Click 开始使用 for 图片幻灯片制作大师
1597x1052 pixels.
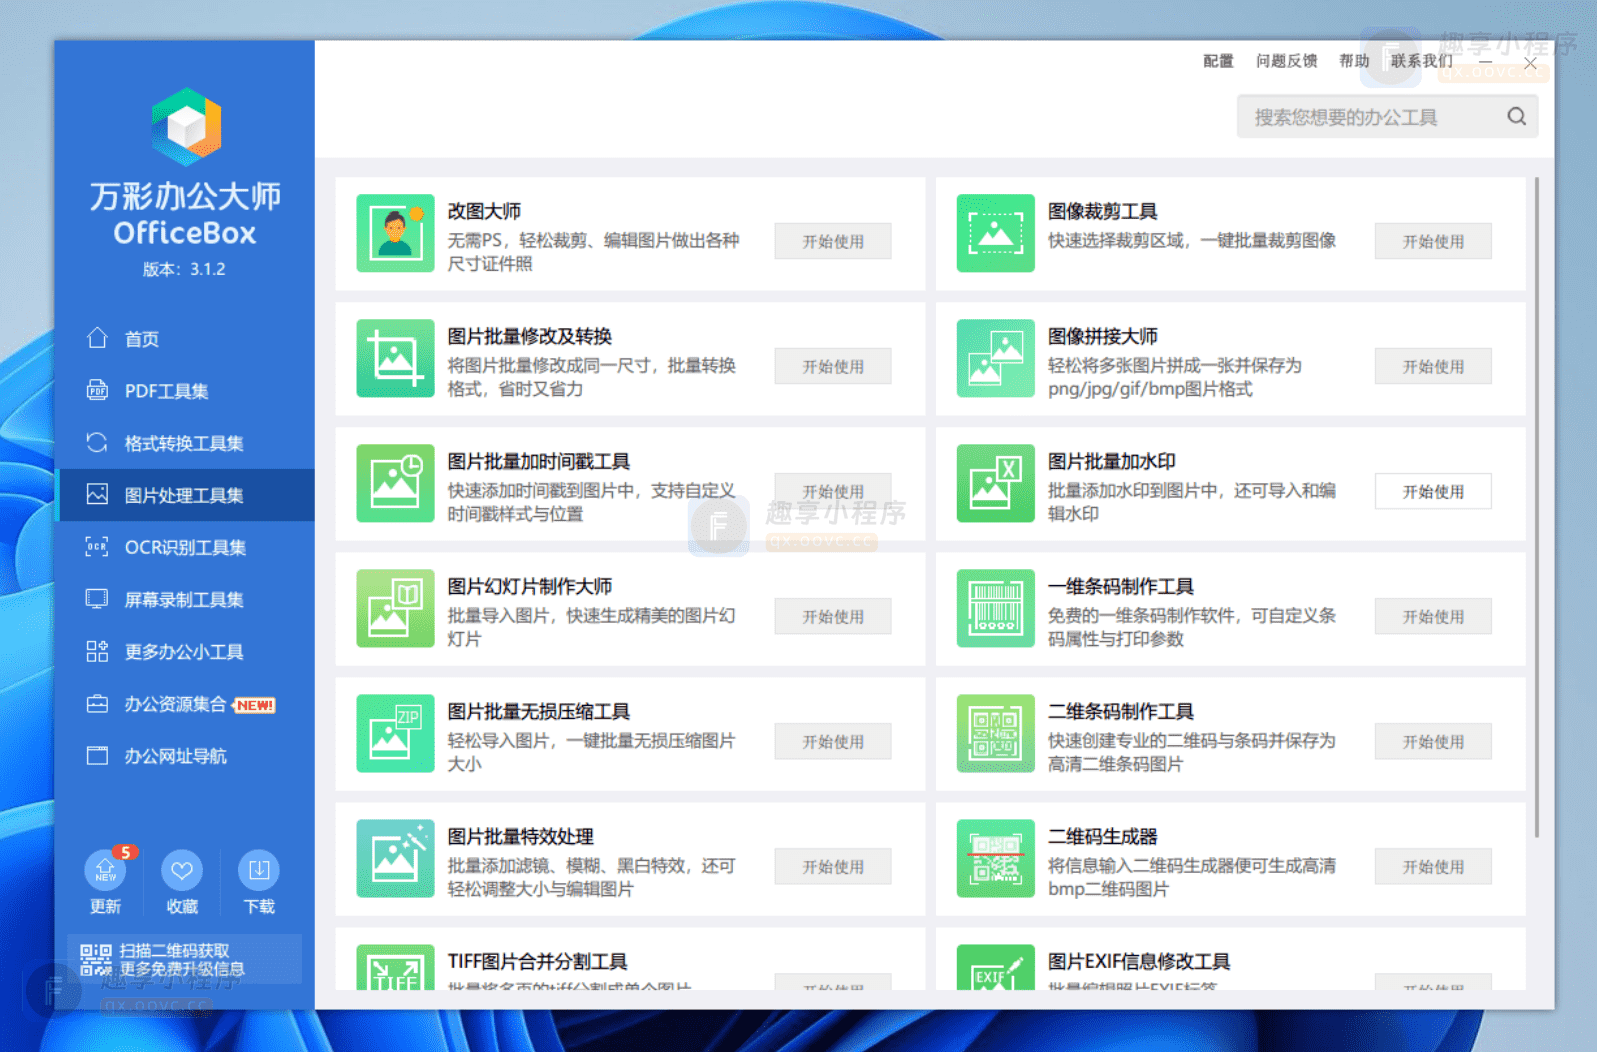[833, 616]
